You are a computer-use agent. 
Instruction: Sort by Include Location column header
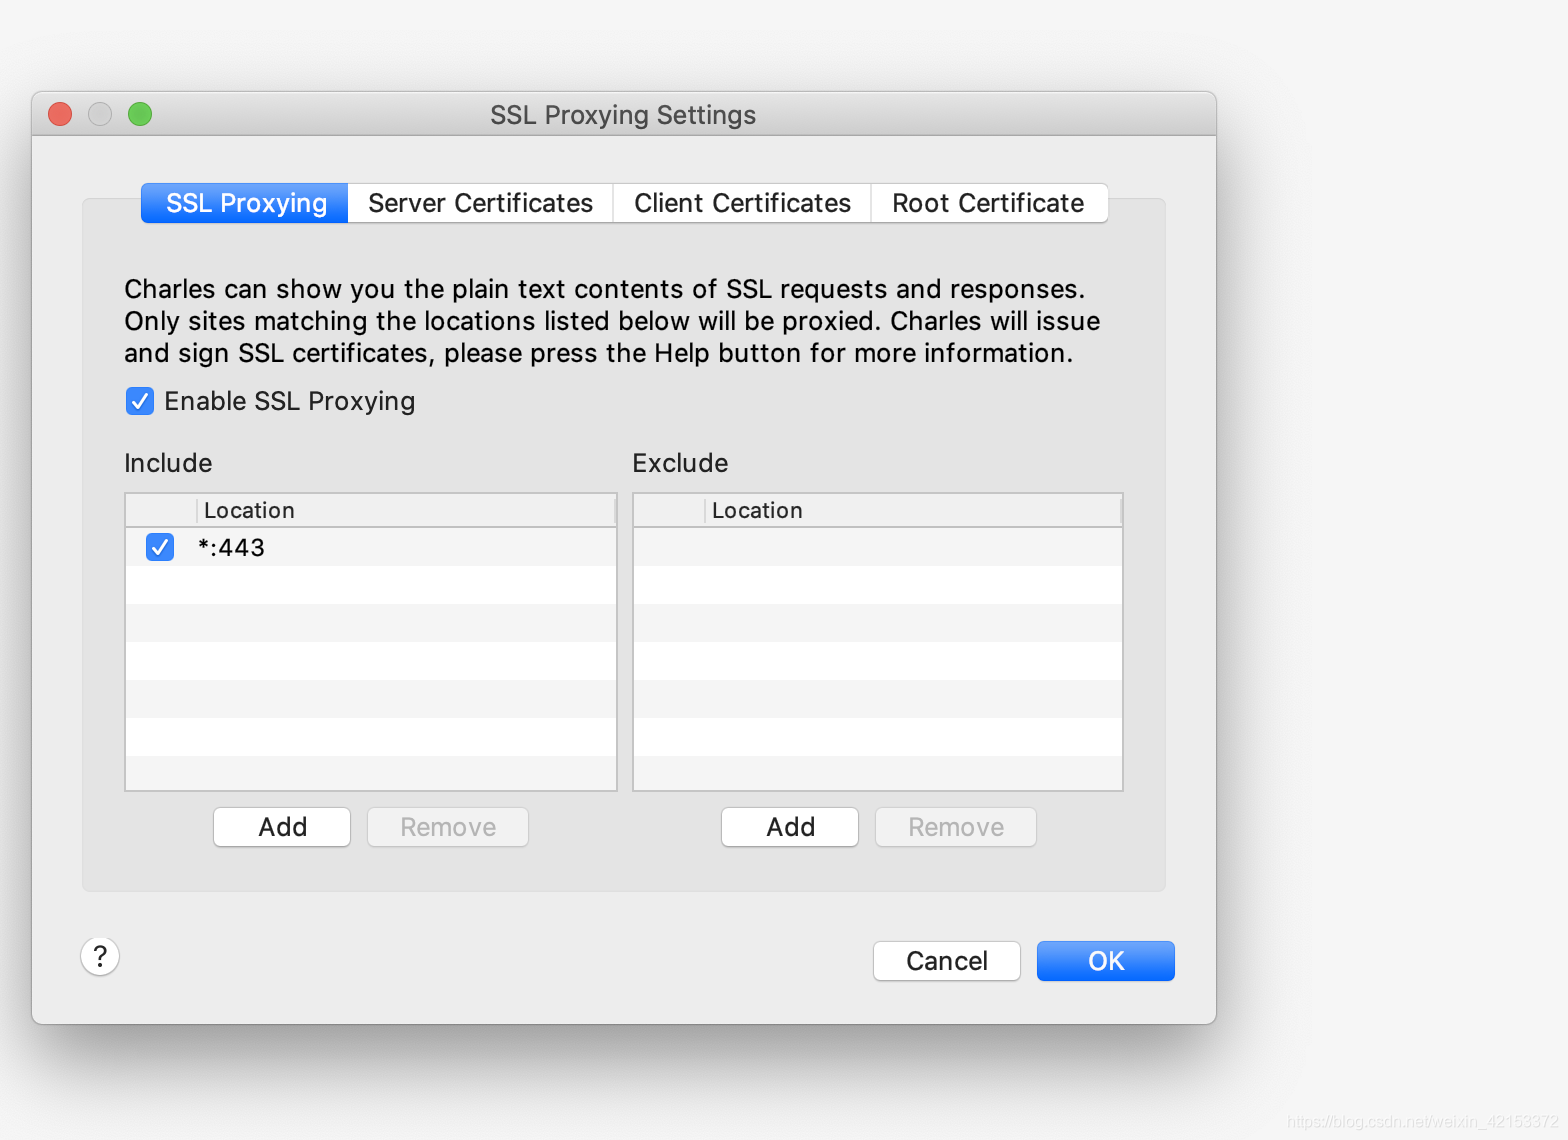[x=406, y=511]
